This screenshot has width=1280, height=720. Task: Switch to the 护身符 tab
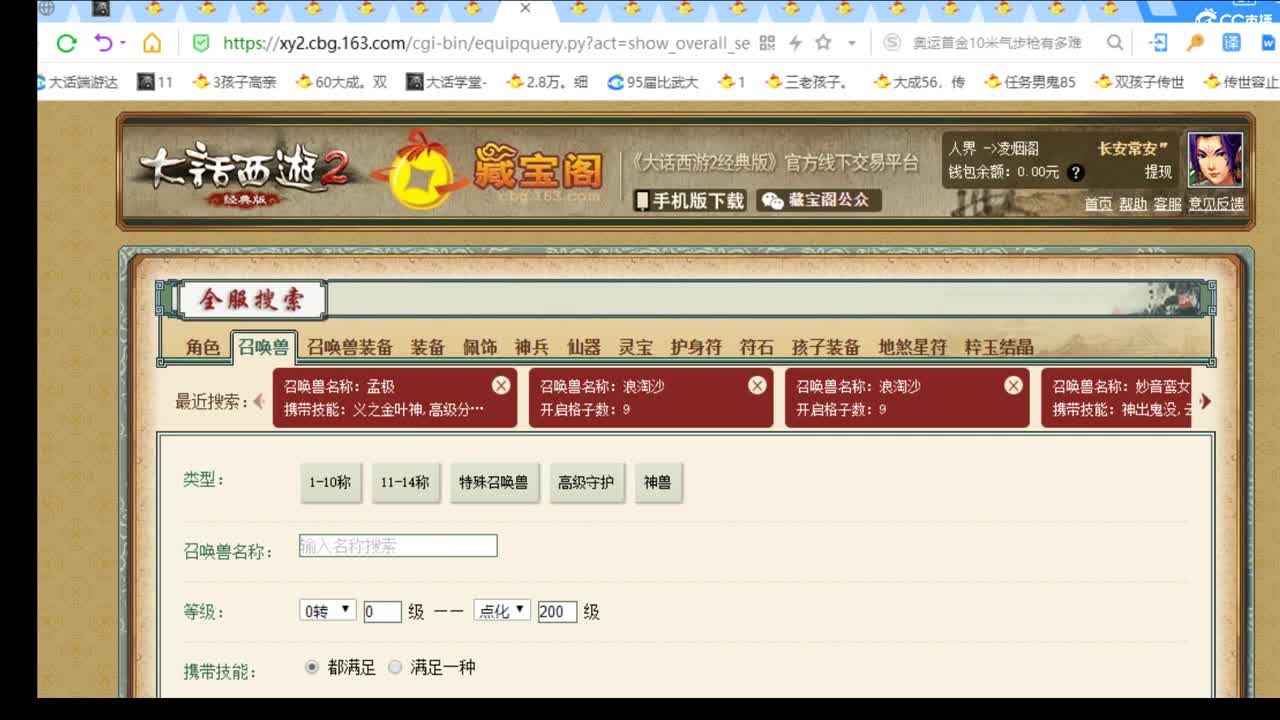(x=696, y=347)
